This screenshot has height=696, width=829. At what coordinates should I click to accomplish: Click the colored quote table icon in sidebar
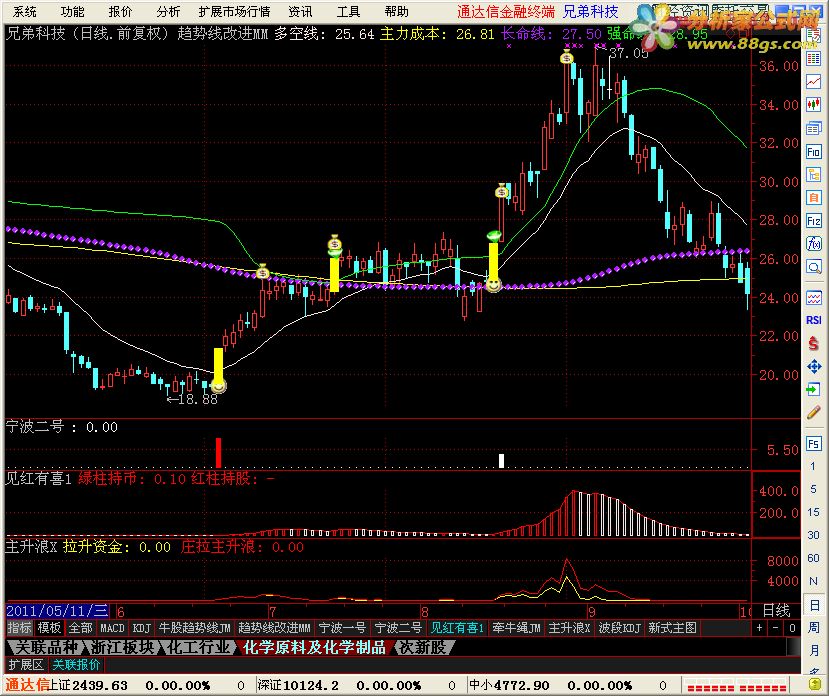pyautogui.click(x=814, y=58)
